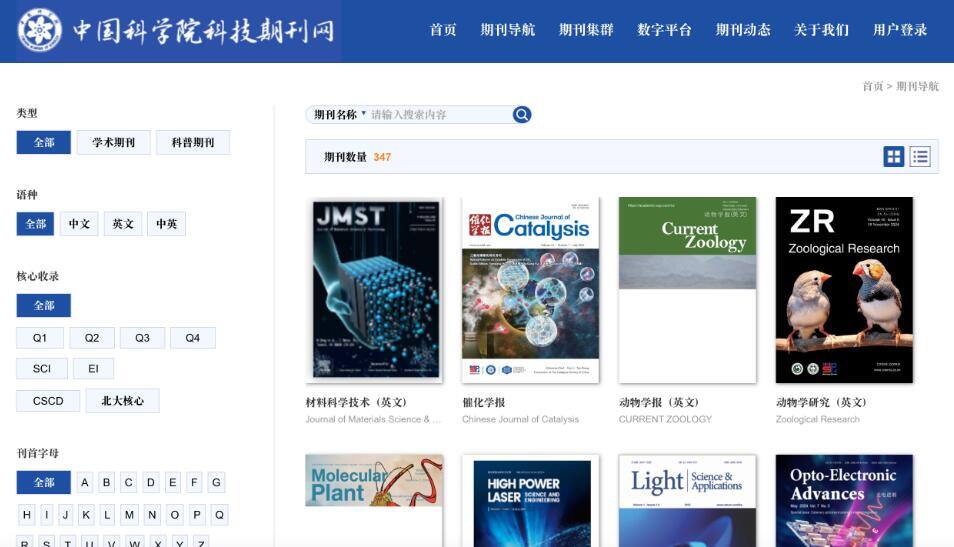Filter journals by letter Q
This screenshot has height=547, width=954.
[x=219, y=515]
